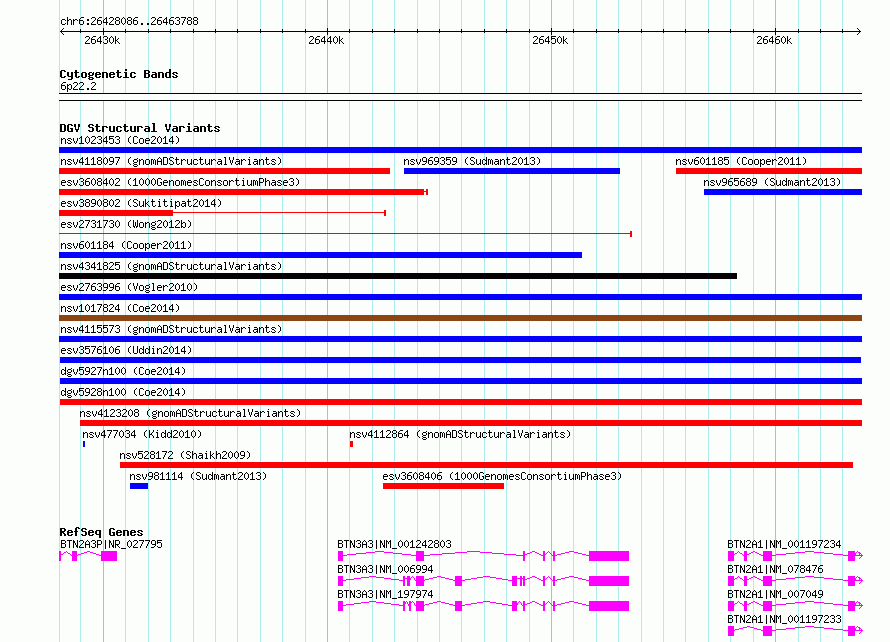Click the 6p22.2 band label
The width and height of the screenshot is (890, 642).
[x=78, y=86]
